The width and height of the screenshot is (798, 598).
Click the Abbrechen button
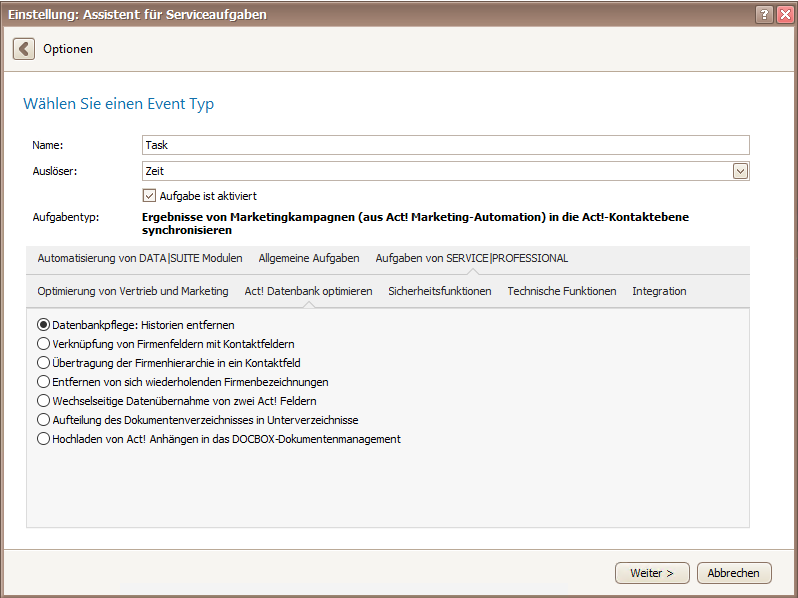click(x=734, y=573)
